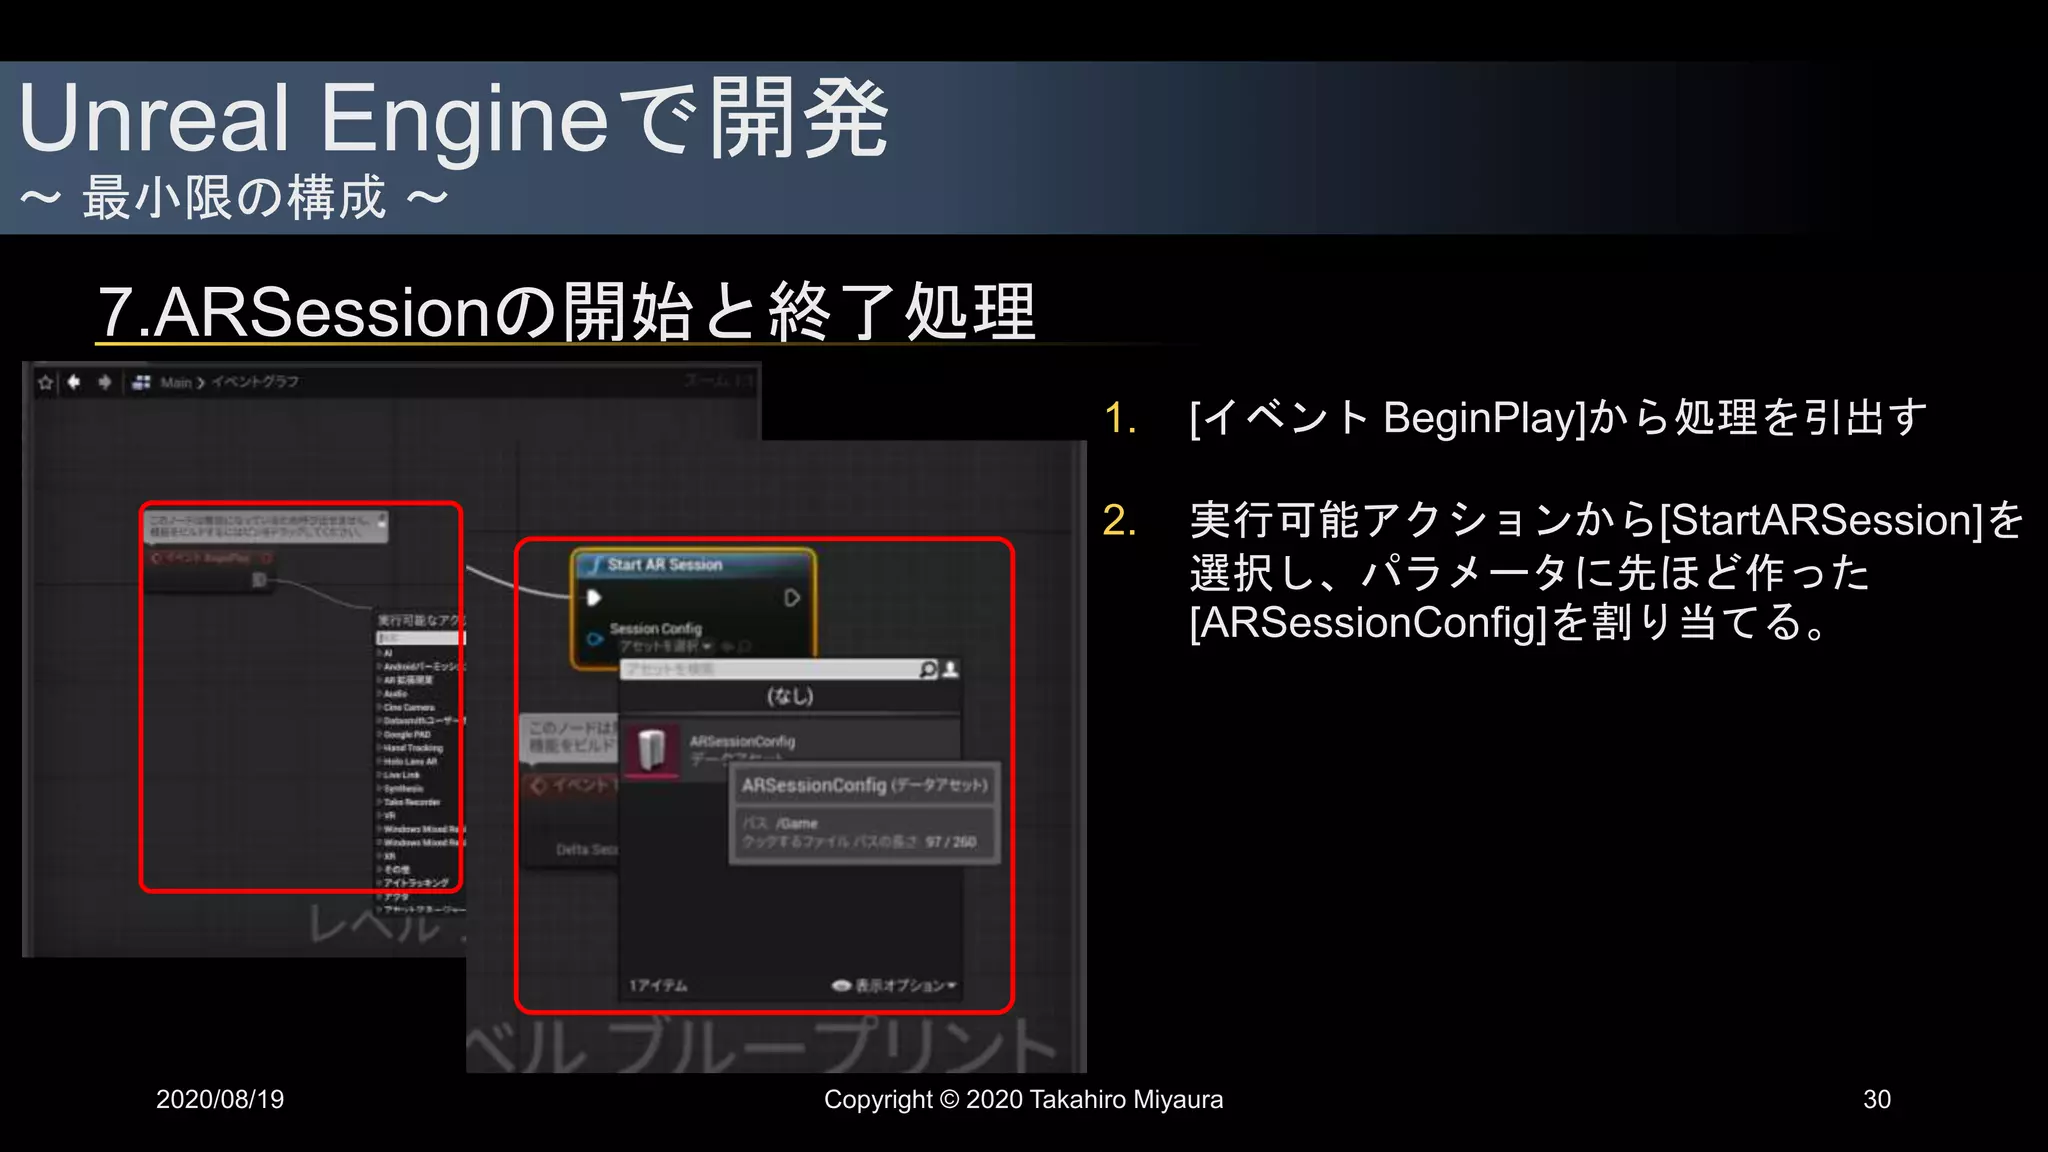Select the Main breadcrumb

tap(176, 382)
